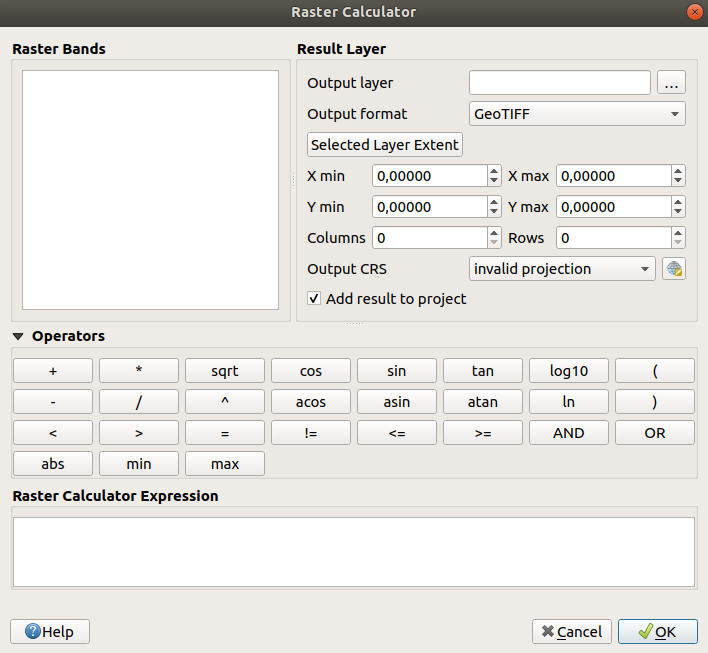Image resolution: width=708 pixels, height=653 pixels.
Task: Open the Output format GeoTIFF dropdown
Action: click(x=577, y=114)
